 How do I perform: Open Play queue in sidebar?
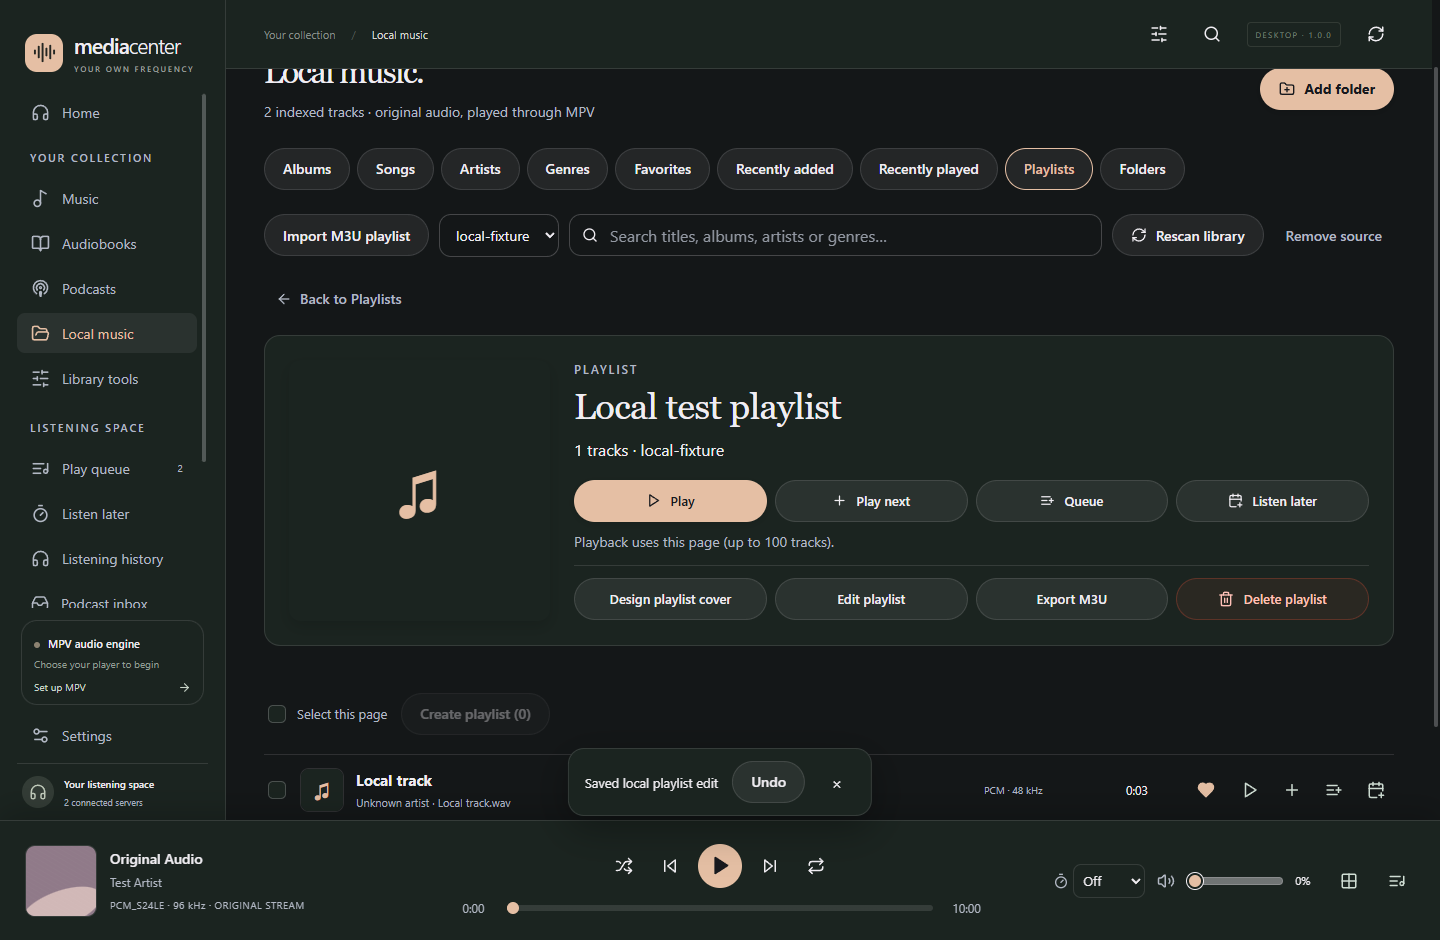(107, 469)
